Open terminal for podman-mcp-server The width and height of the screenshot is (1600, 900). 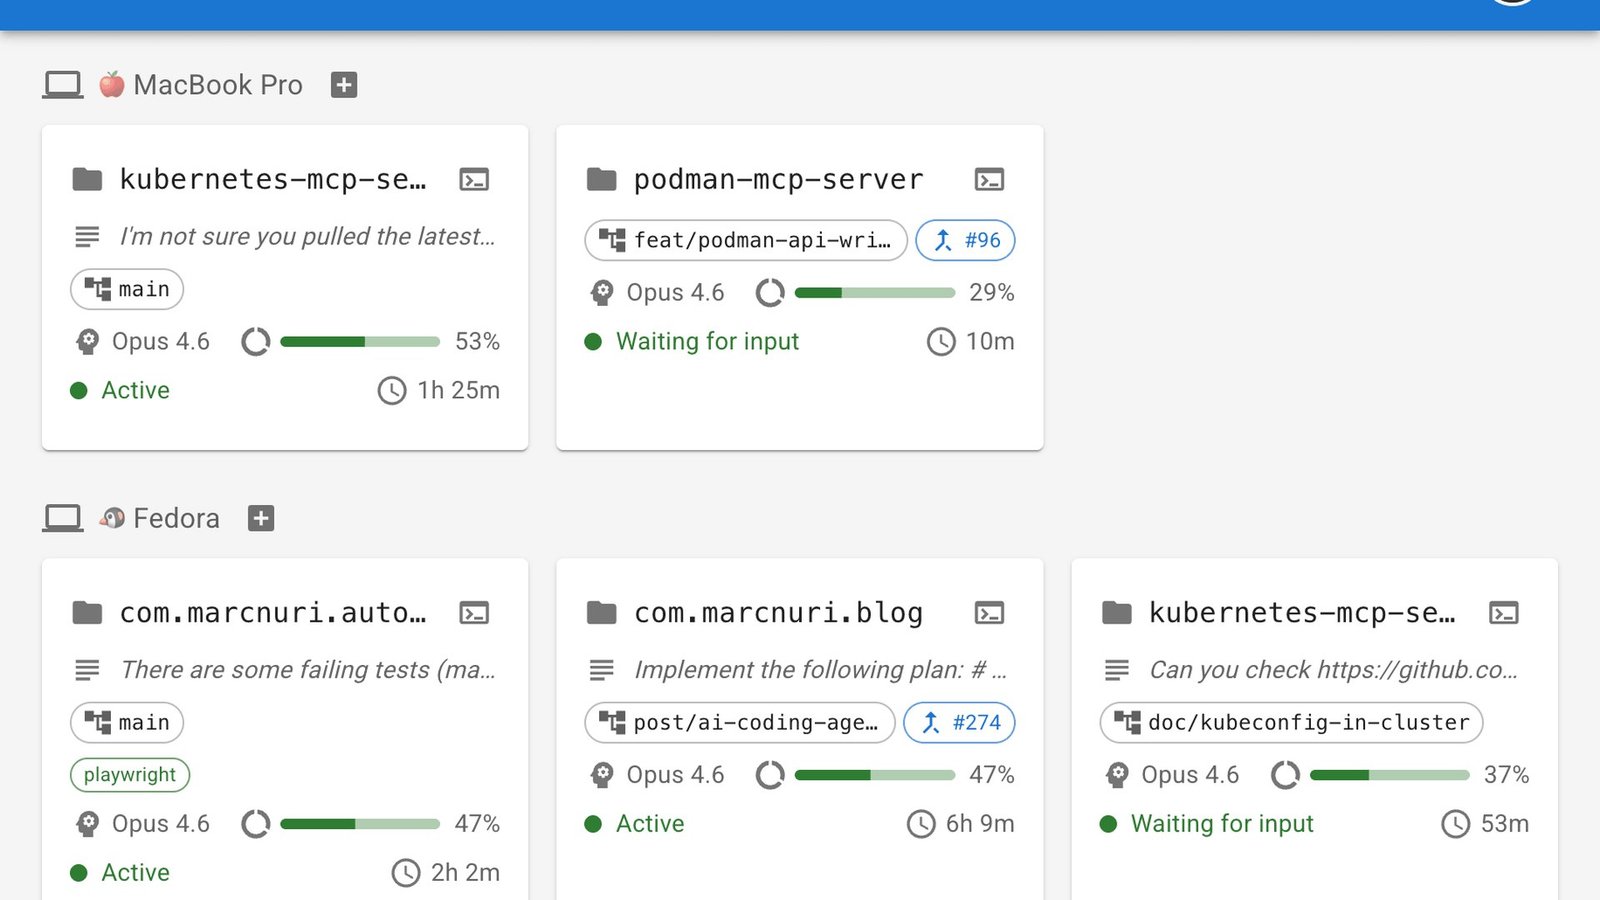tap(989, 180)
